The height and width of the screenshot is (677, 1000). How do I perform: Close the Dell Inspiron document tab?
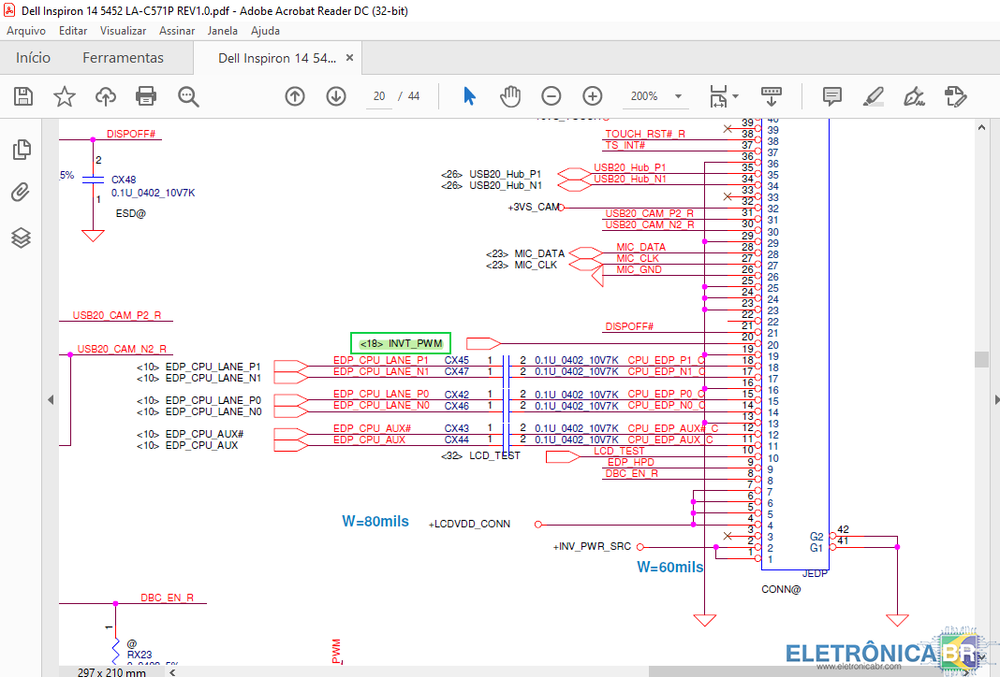pos(350,58)
